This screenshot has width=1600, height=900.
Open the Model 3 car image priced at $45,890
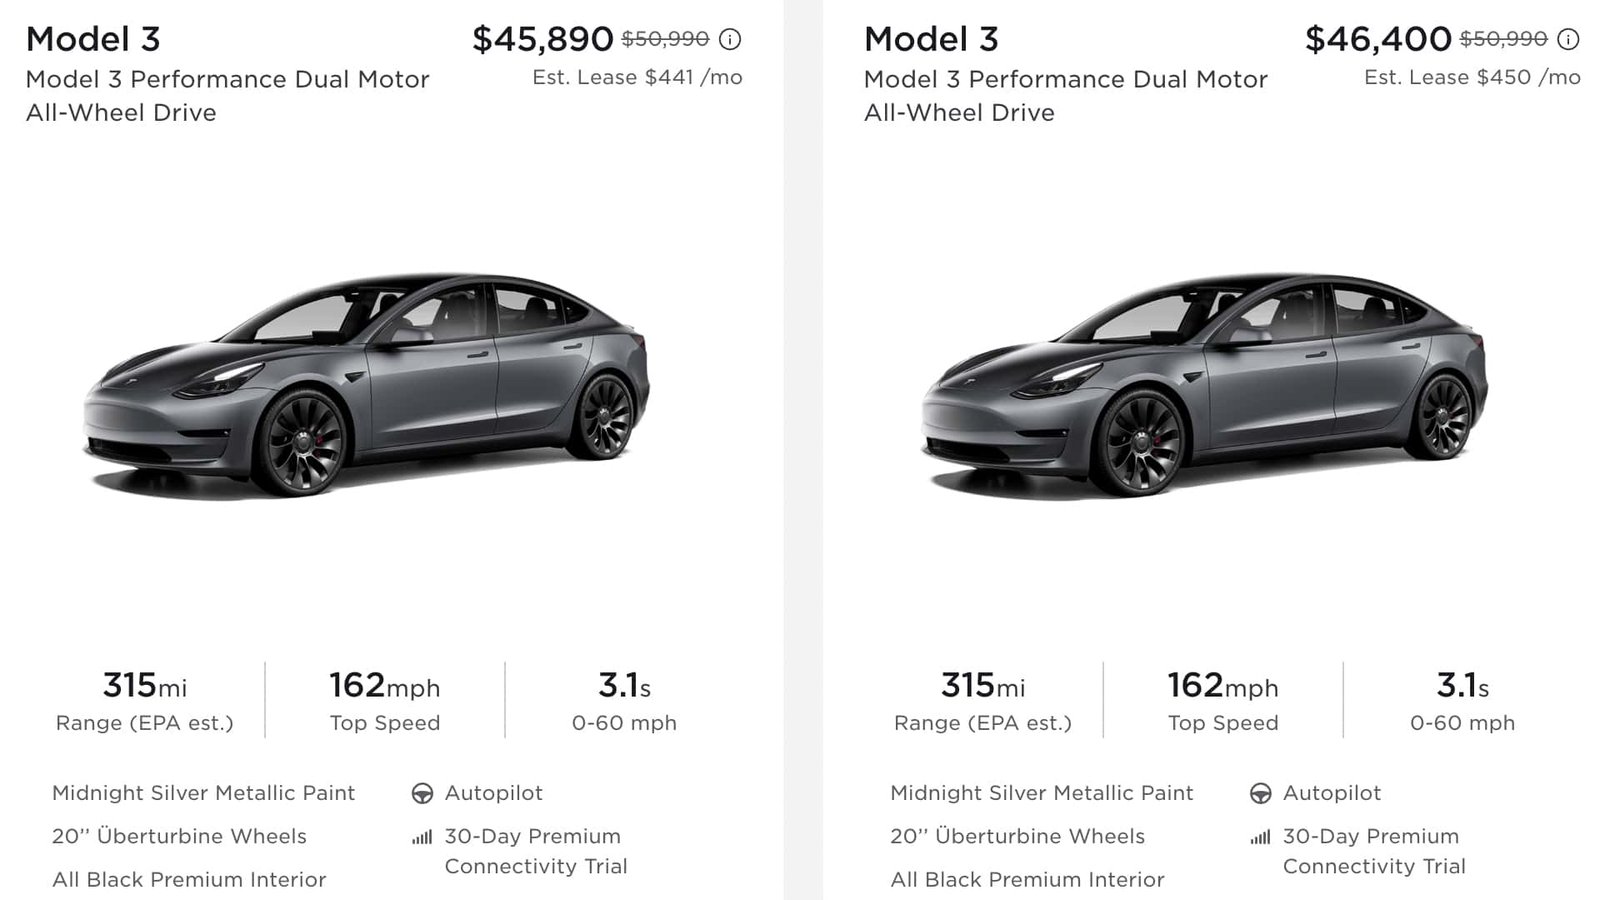coord(367,385)
